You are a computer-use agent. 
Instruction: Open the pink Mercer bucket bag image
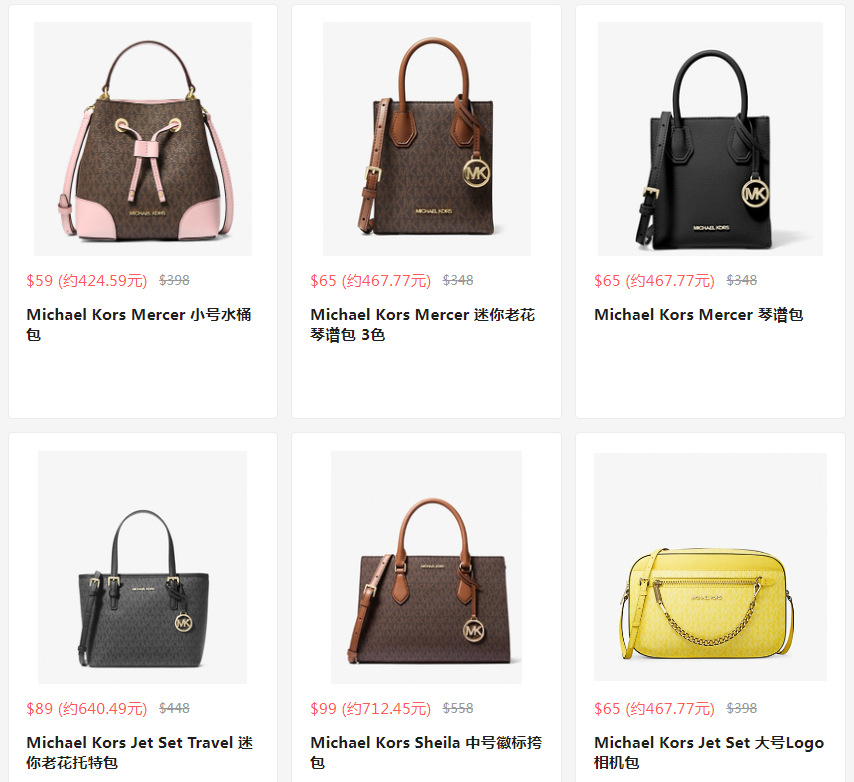(x=143, y=139)
